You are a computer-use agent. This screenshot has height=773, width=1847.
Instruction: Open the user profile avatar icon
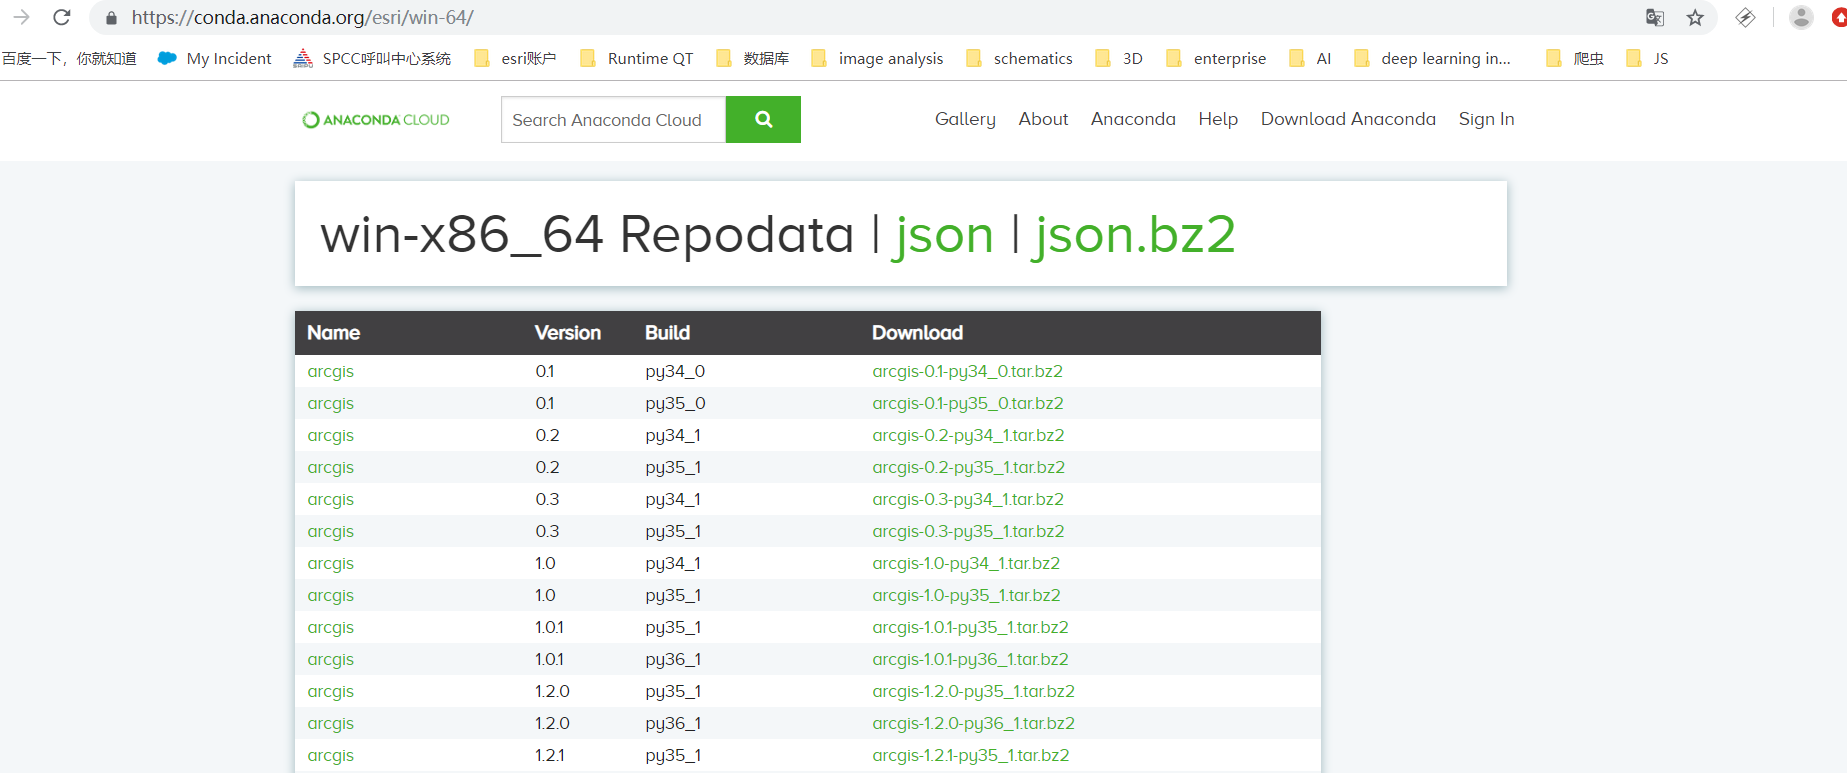1801,17
